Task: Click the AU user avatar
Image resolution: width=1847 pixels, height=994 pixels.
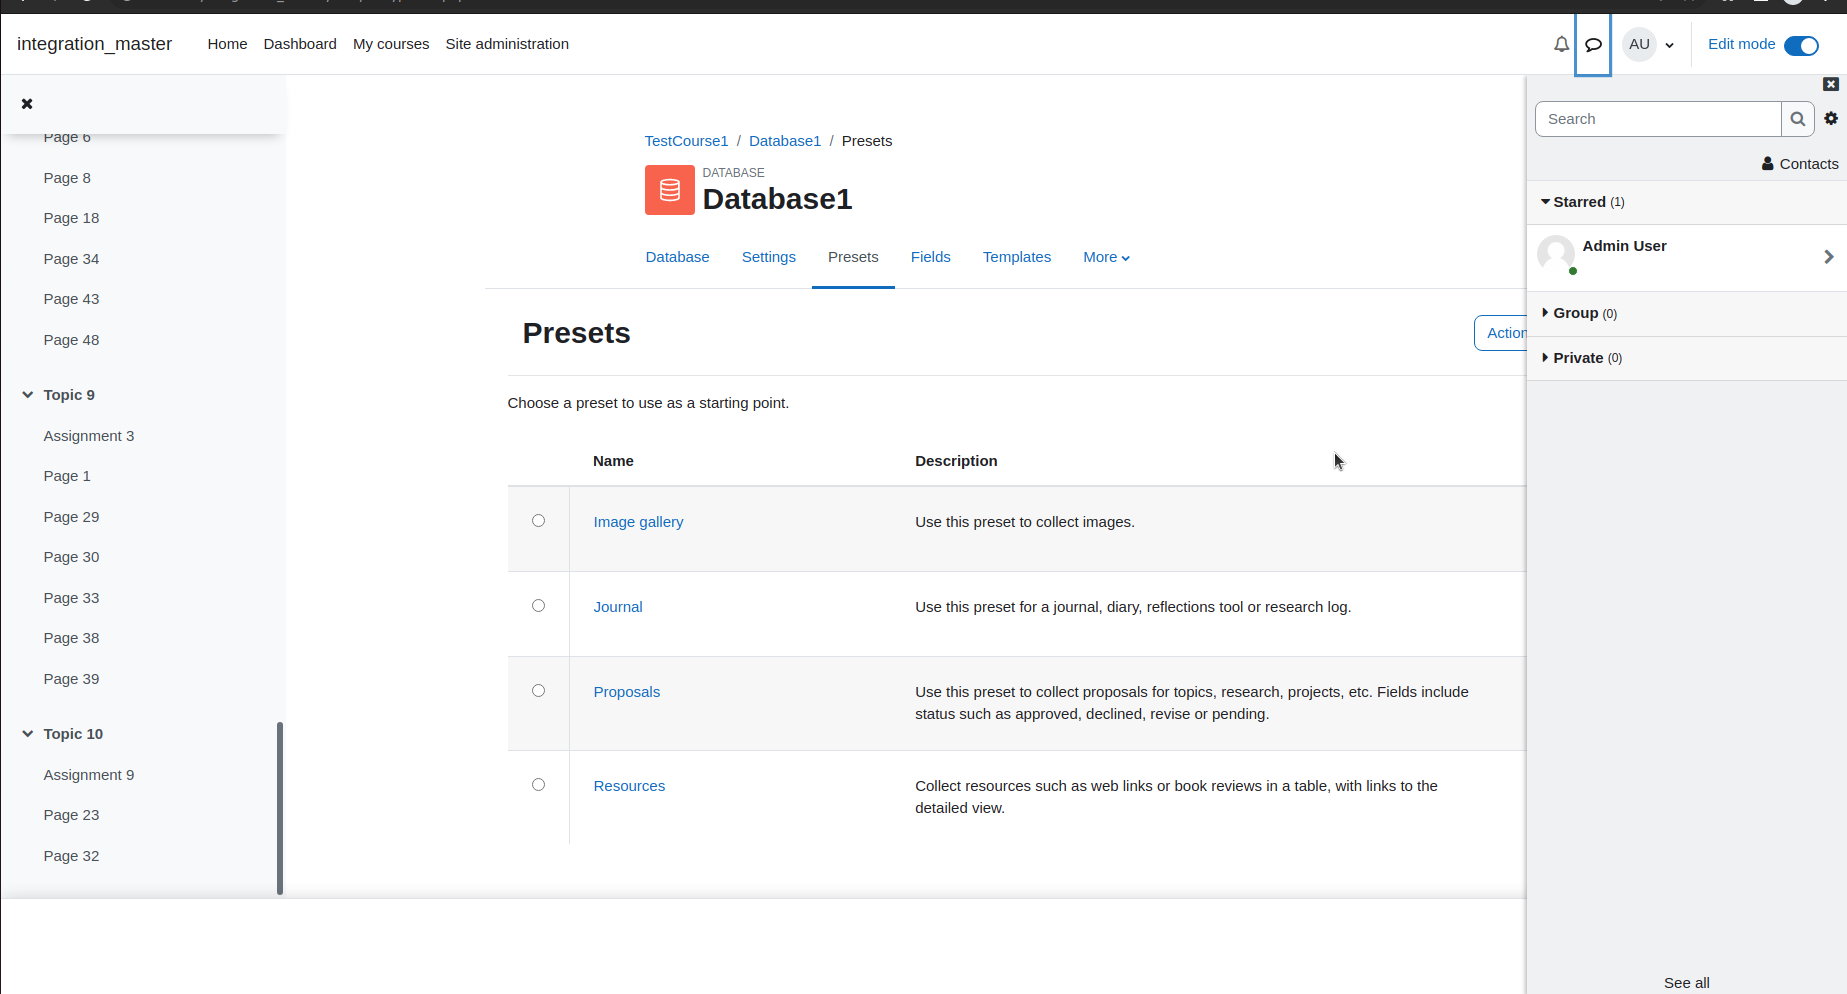Action: 1639,44
